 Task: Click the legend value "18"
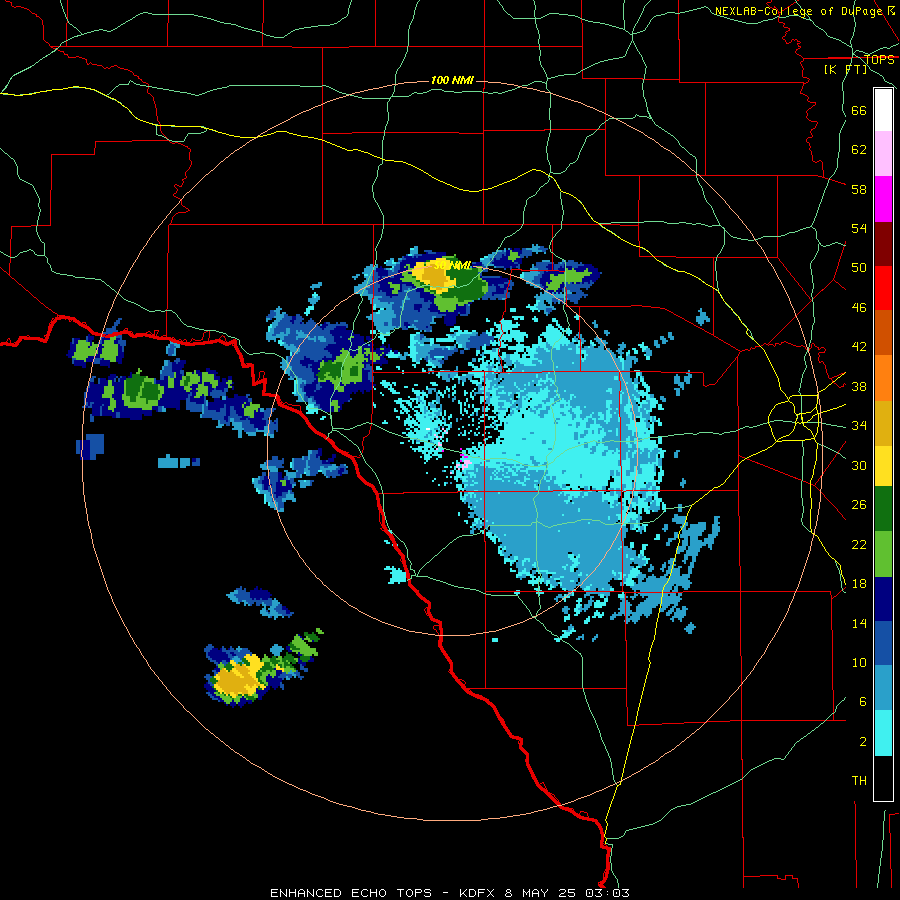(859, 584)
